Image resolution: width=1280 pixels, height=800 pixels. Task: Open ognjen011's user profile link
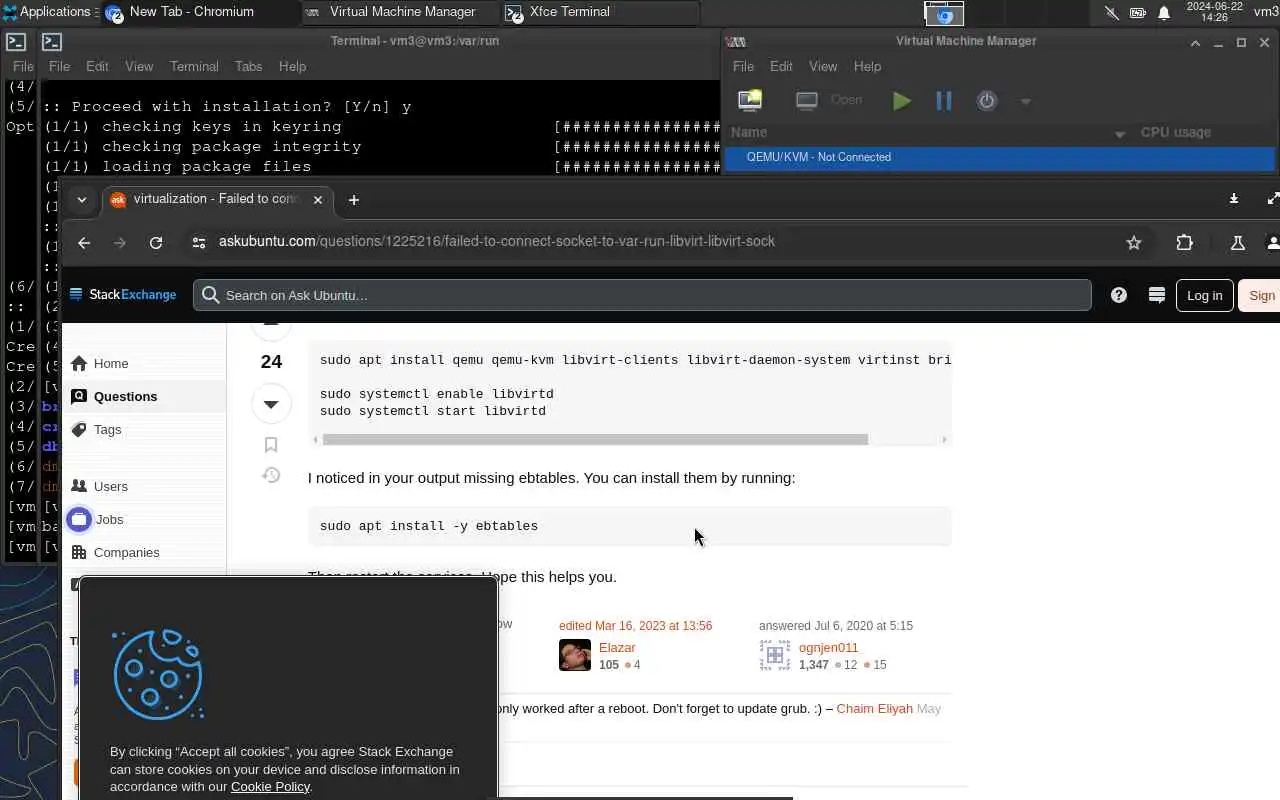coord(828,648)
